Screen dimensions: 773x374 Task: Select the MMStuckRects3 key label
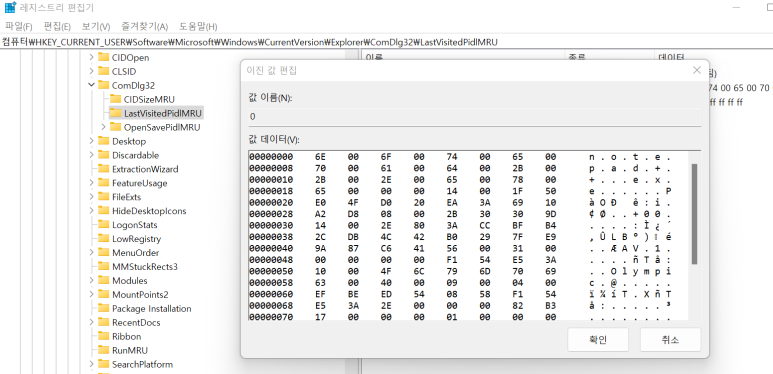144,267
